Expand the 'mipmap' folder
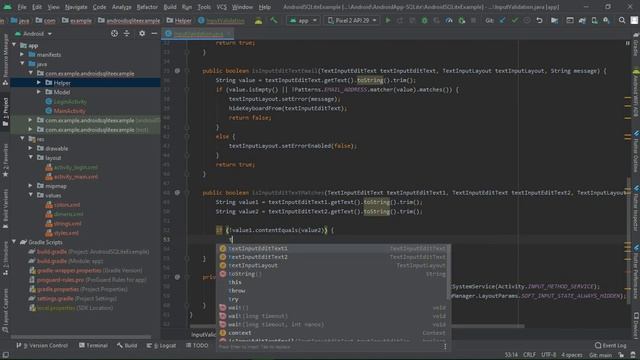The image size is (640, 360). click(x=31, y=186)
